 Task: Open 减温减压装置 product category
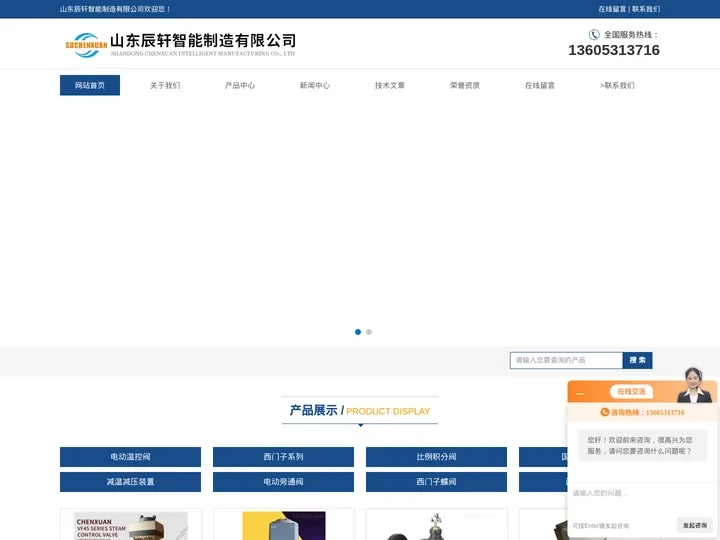(130, 482)
